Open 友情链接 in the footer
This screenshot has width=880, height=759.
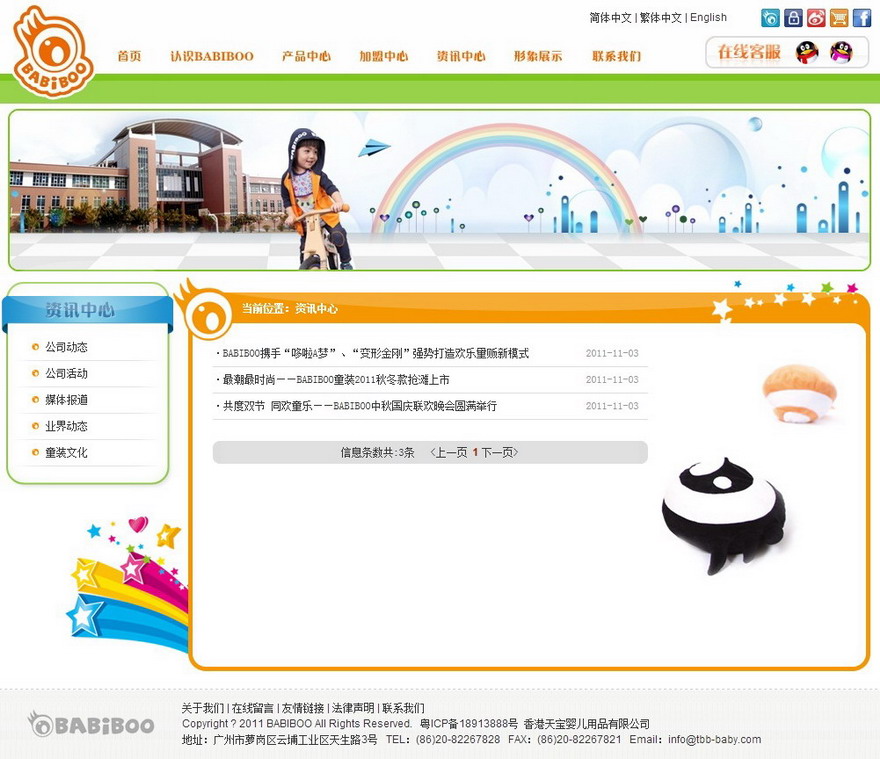pyautogui.click(x=303, y=708)
